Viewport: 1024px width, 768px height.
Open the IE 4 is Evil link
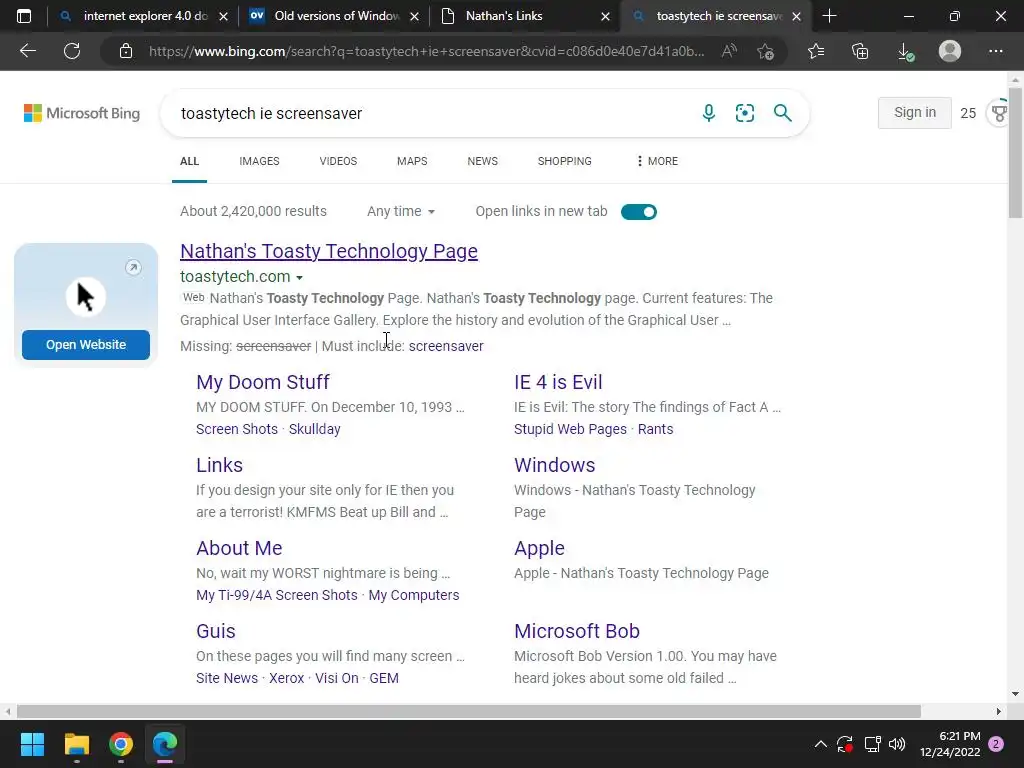click(x=558, y=382)
